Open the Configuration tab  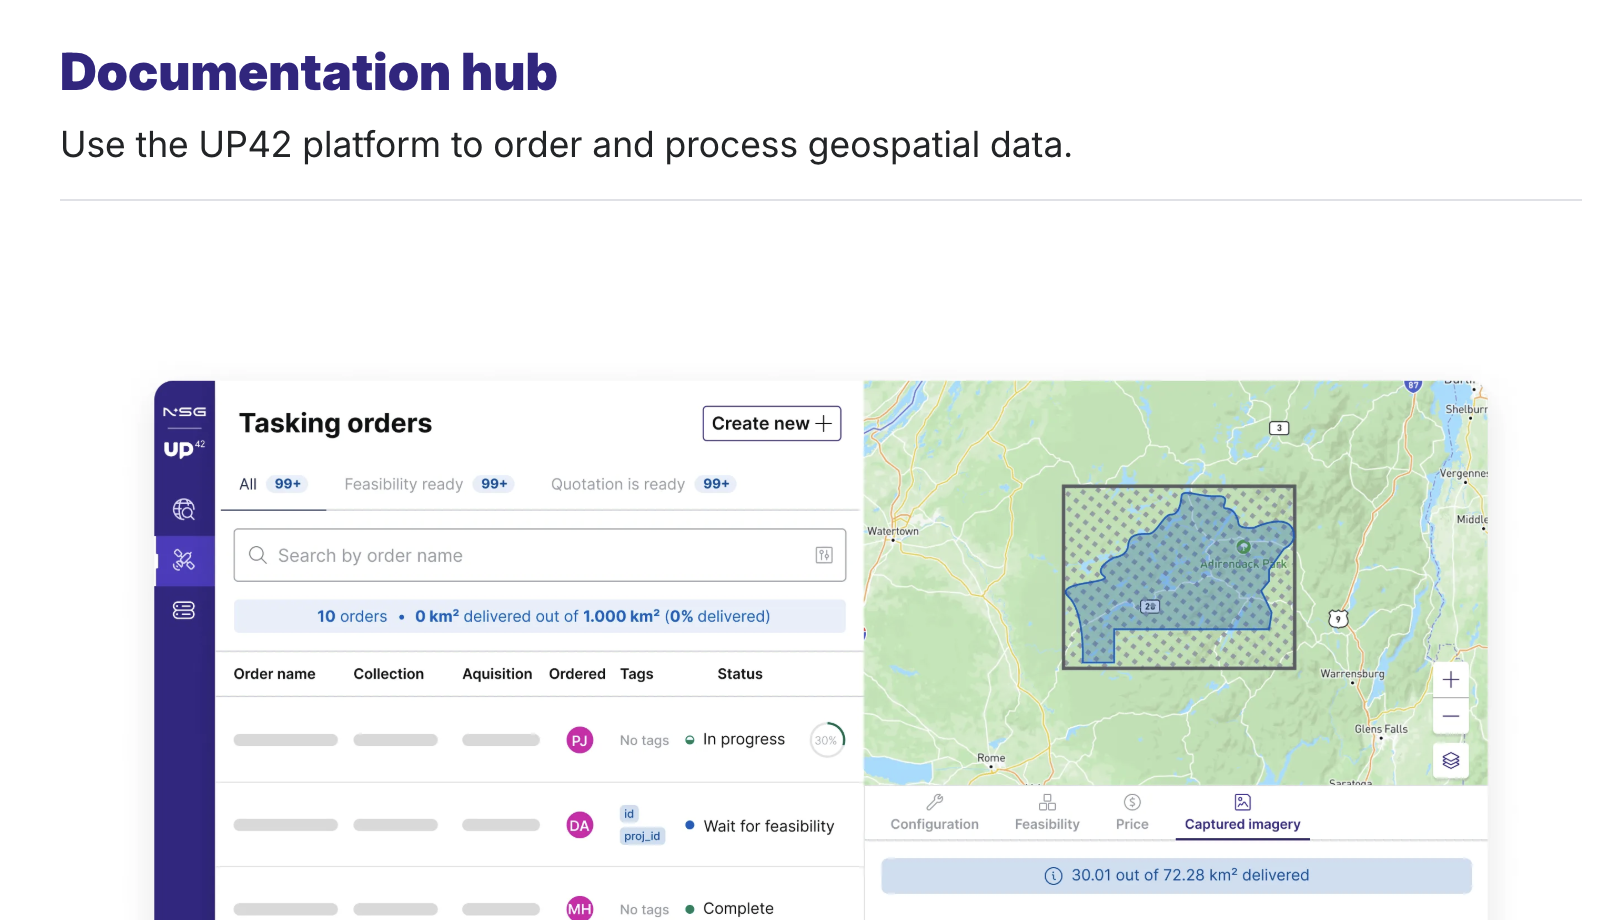tap(935, 813)
